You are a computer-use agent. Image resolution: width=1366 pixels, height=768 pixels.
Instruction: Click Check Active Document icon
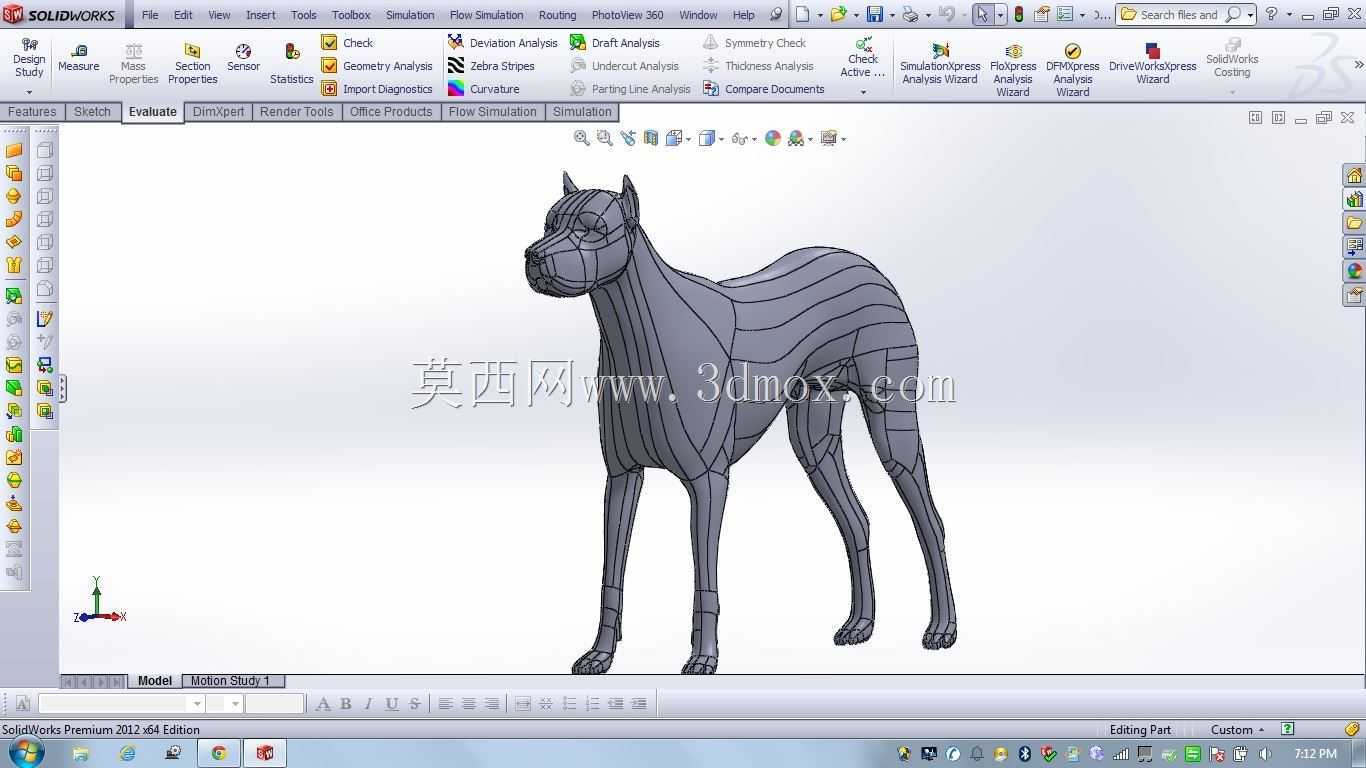point(863,56)
